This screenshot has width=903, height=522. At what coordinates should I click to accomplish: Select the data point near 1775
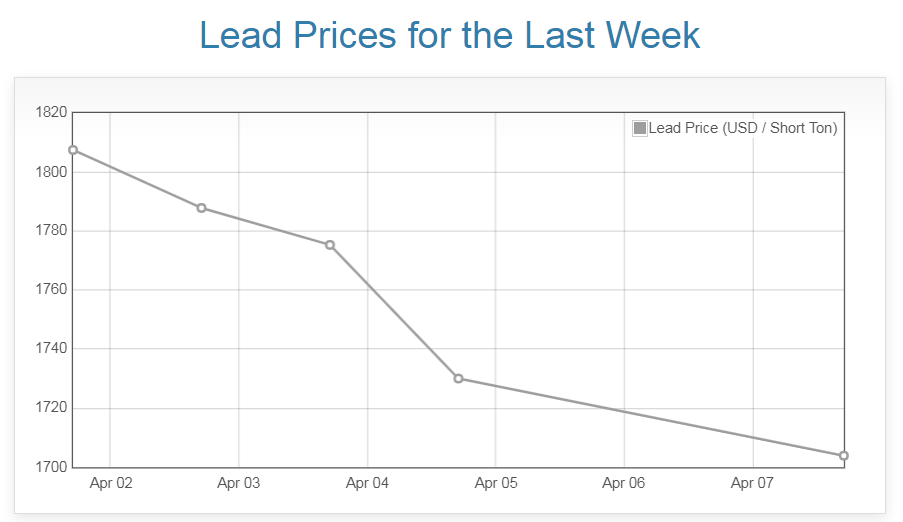pyautogui.click(x=330, y=245)
